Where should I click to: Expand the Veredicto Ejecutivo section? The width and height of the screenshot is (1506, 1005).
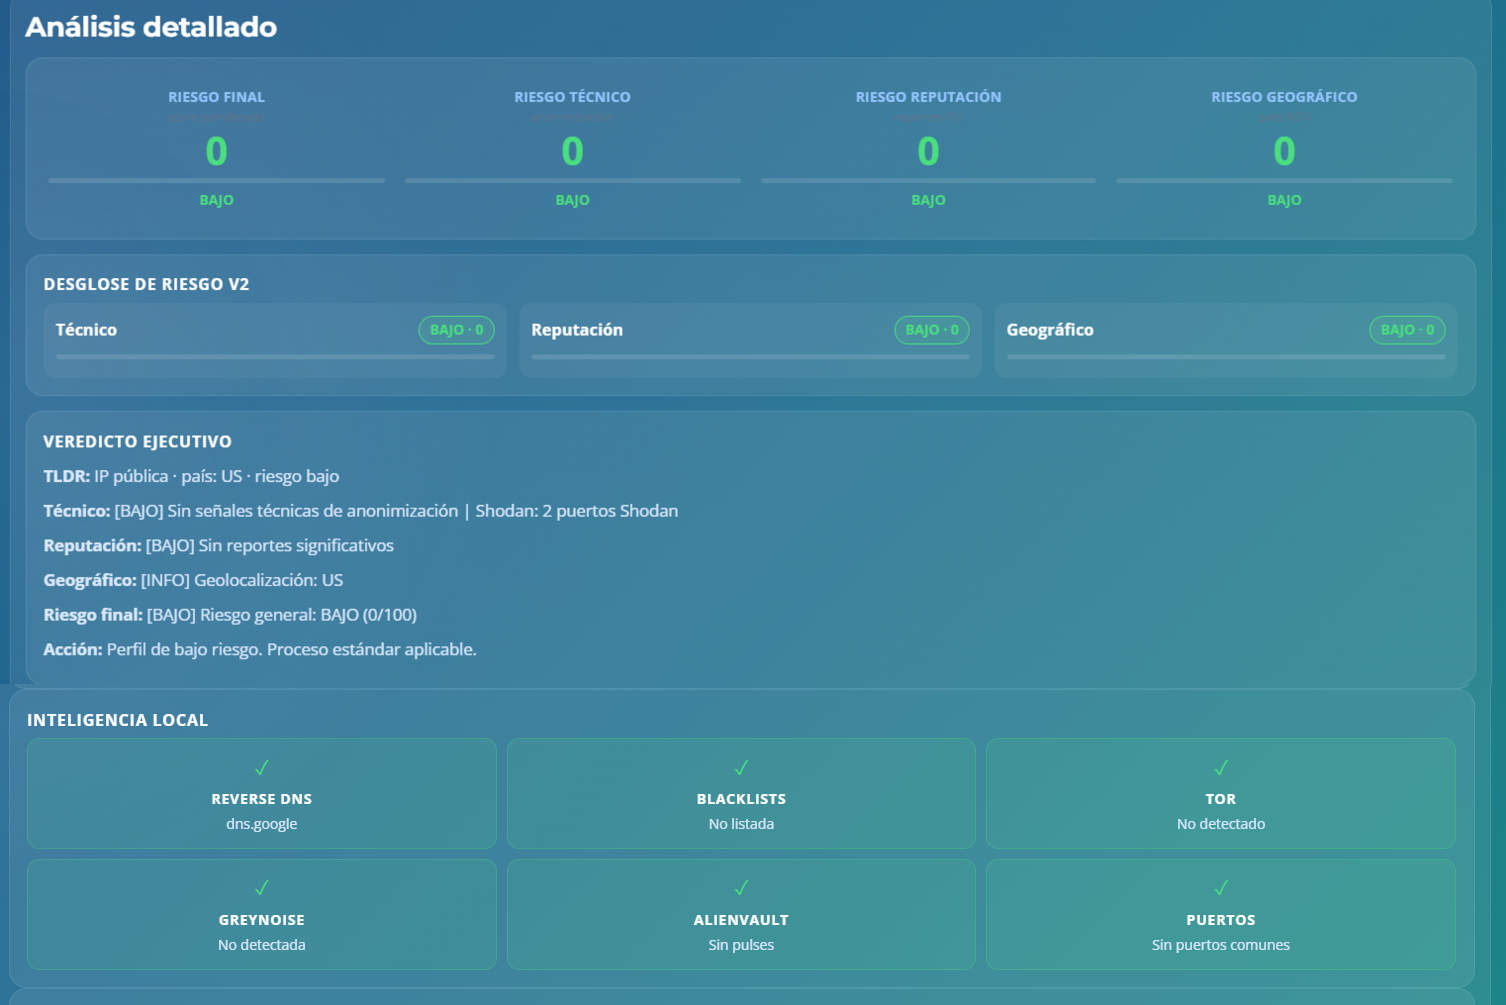137,441
